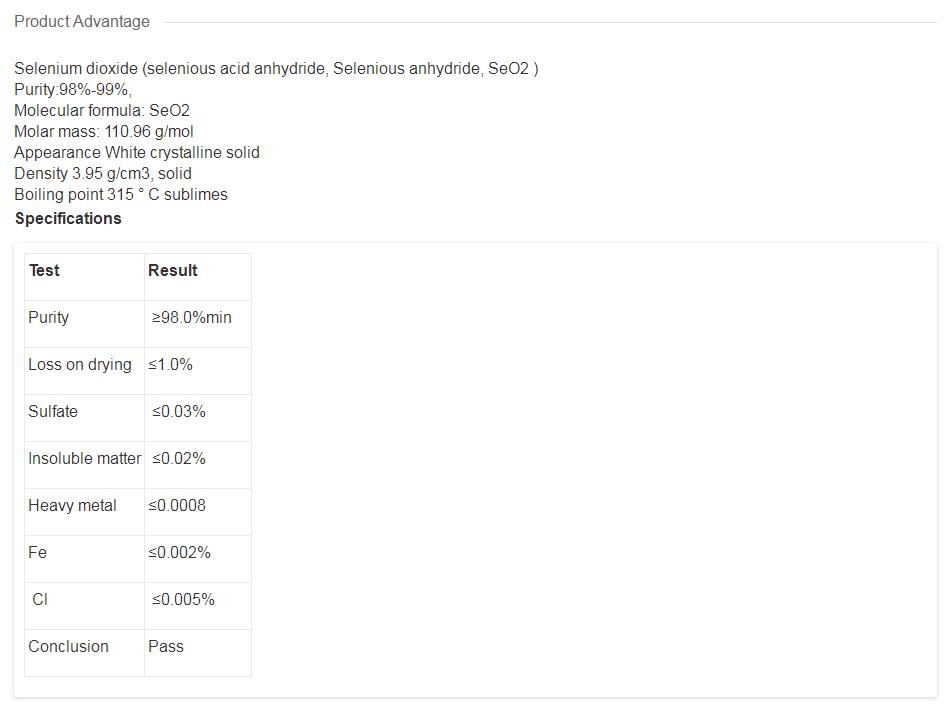This screenshot has height=711, width=952.
Task: Click the Product Advantage heading
Action: click(x=82, y=21)
